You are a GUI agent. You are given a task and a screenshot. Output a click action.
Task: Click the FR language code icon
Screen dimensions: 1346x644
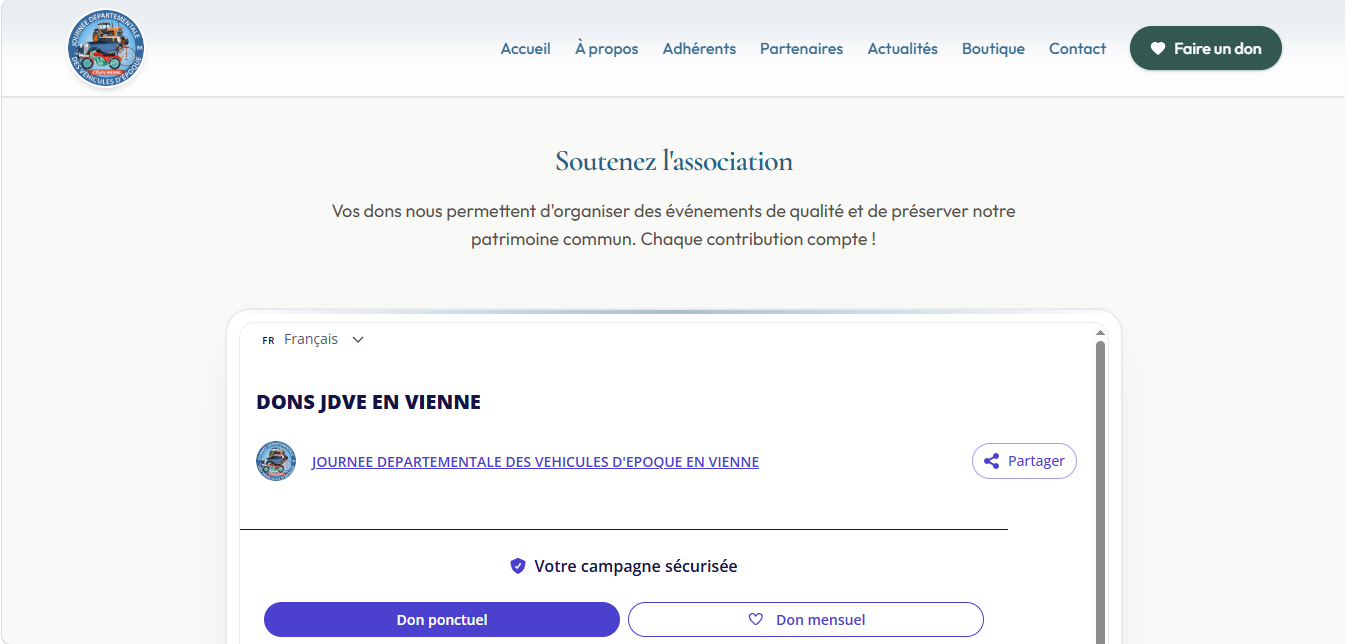pyautogui.click(x=268, y=340)
